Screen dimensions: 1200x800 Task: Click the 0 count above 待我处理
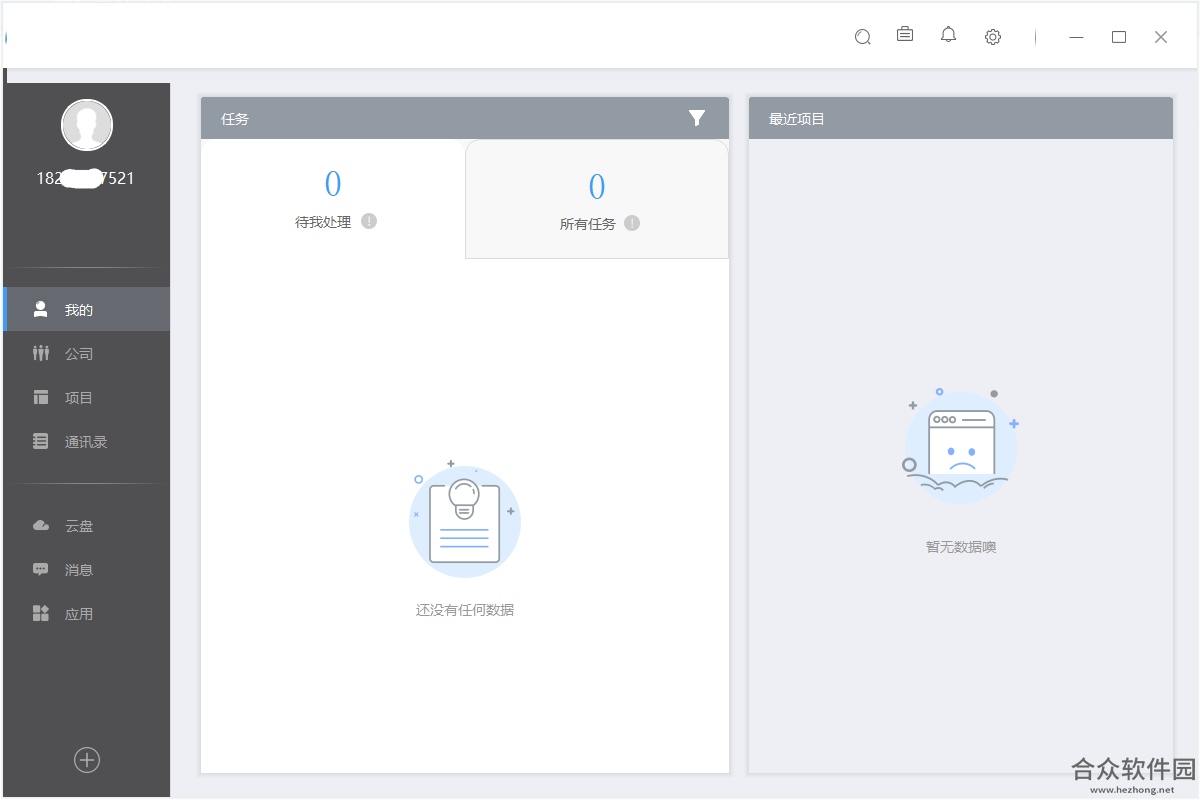(x=333, y=184)
